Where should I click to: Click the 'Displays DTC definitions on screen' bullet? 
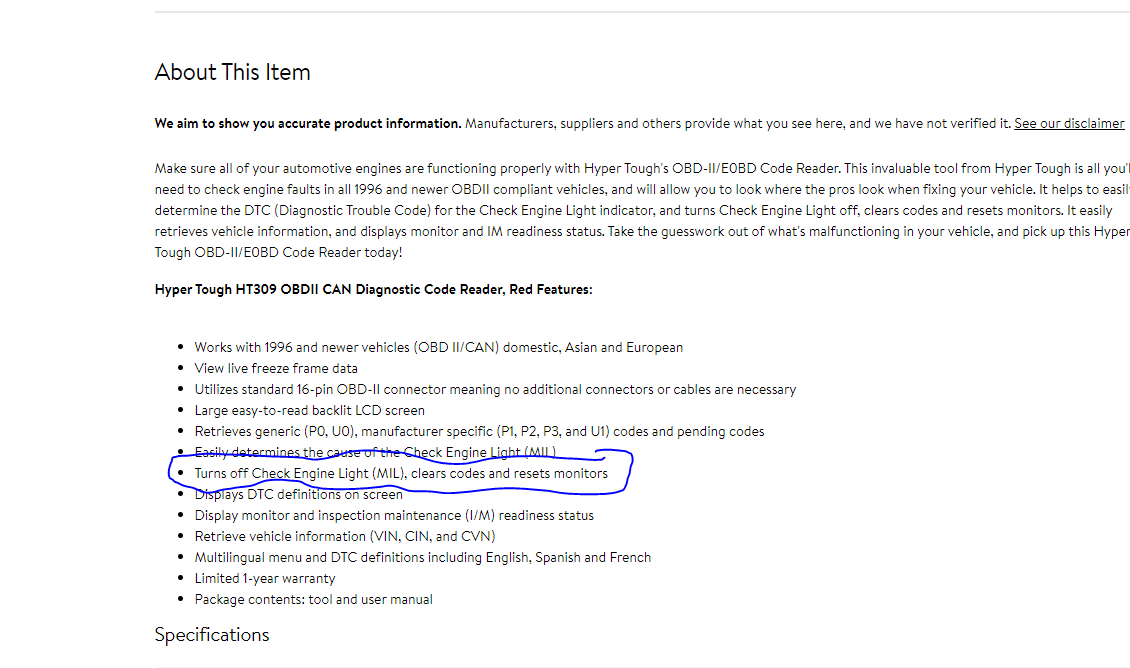point(299,495)
